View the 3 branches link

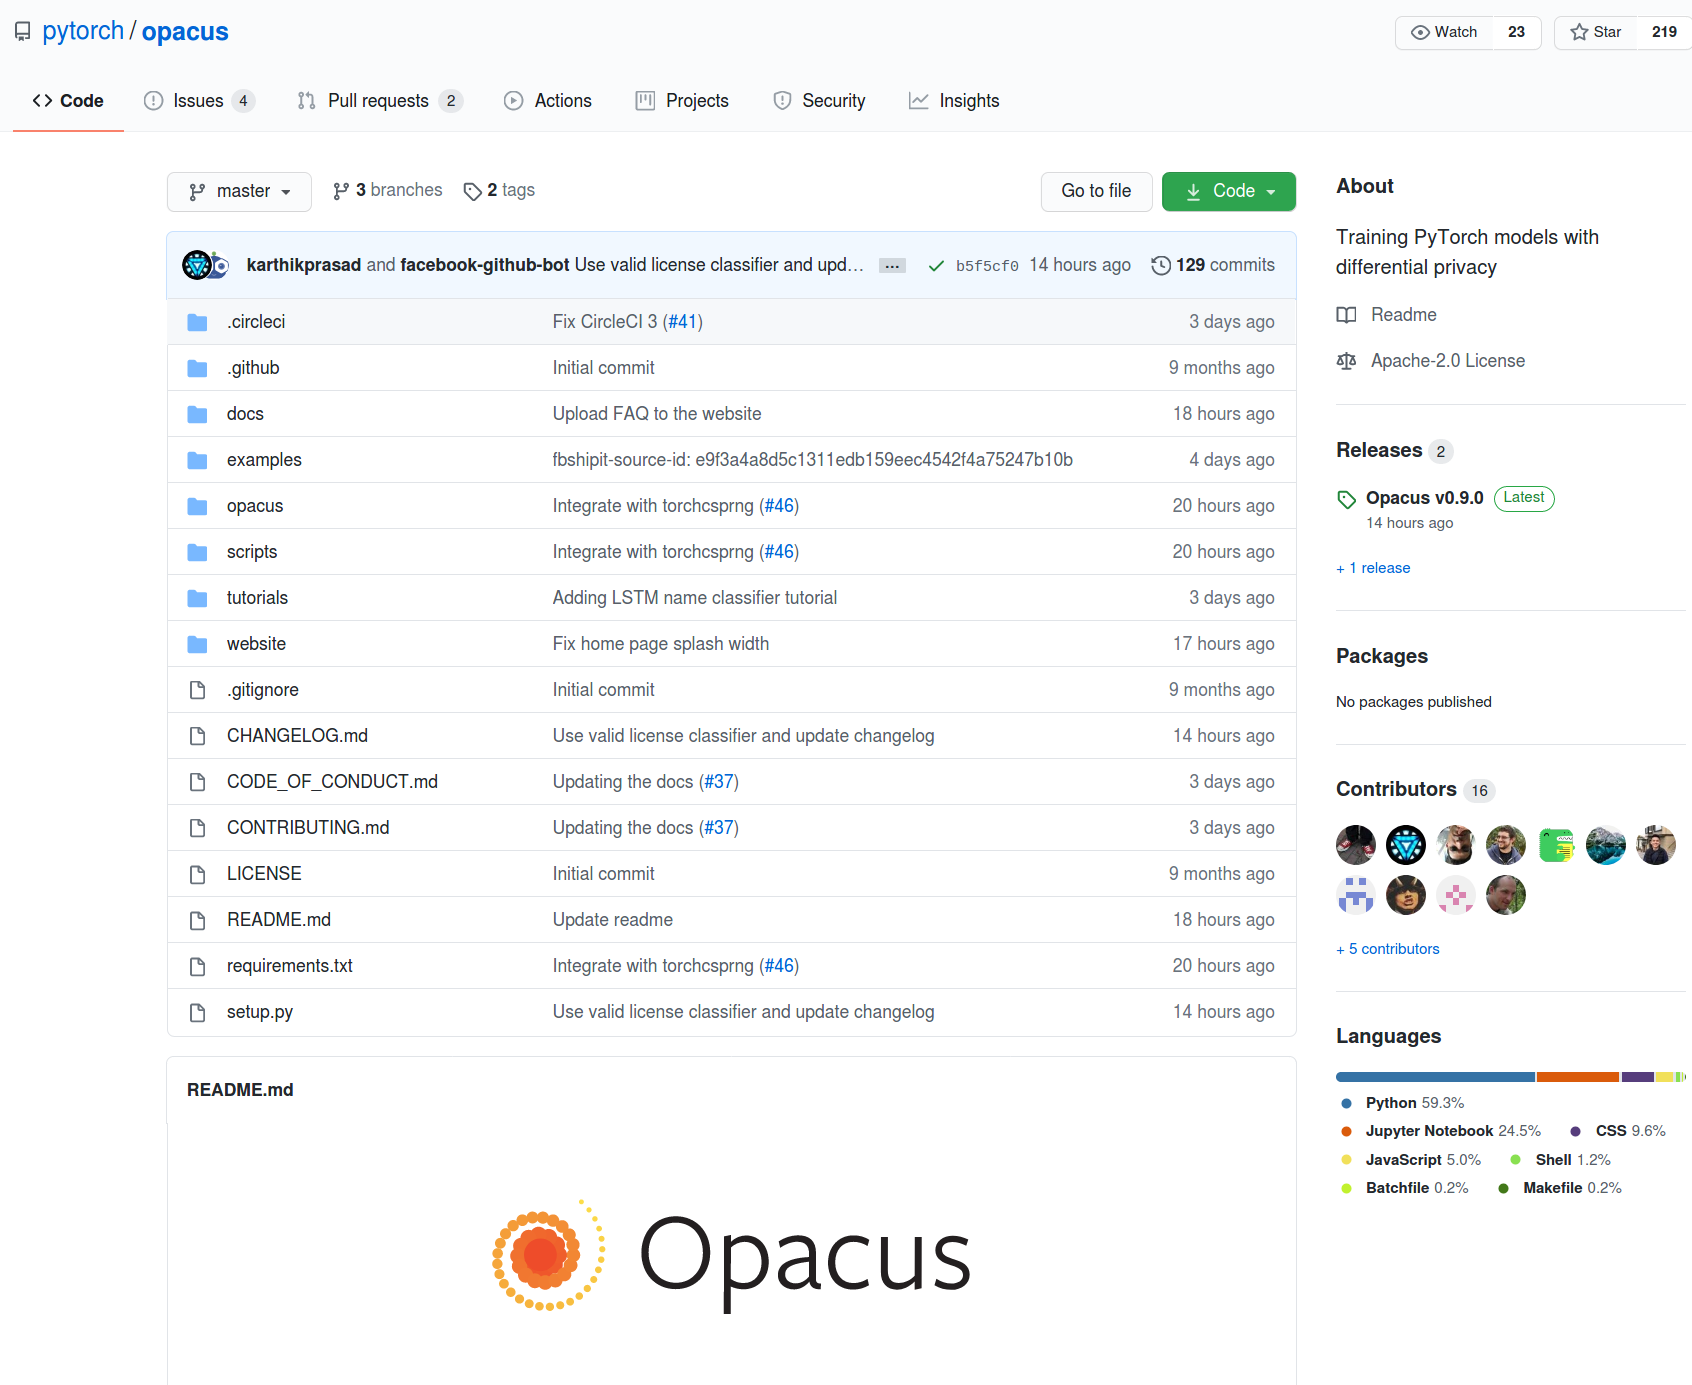[387, 190]
